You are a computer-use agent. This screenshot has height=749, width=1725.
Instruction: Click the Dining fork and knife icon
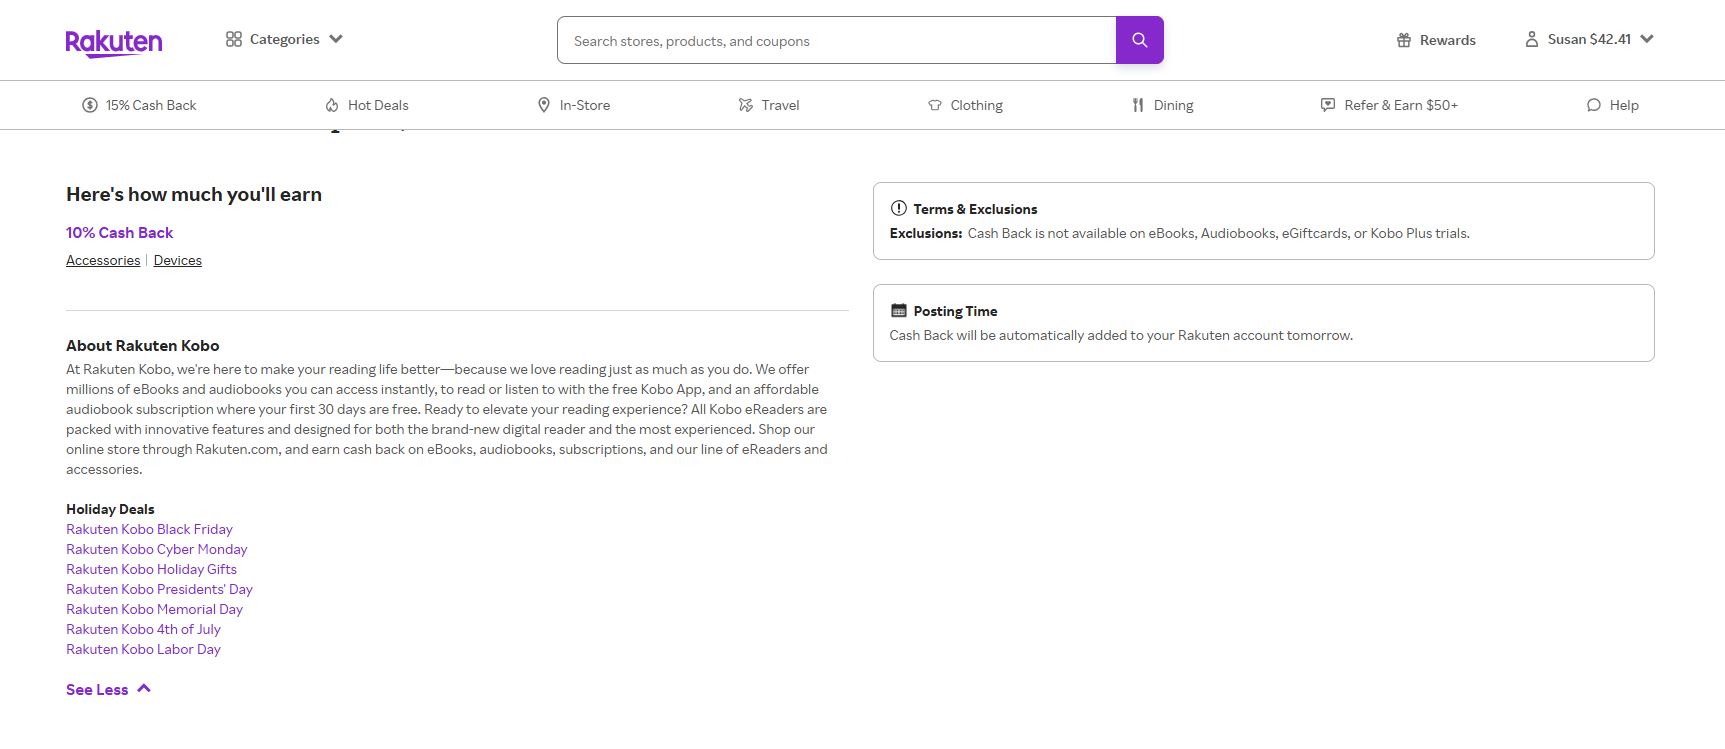coord(1138,105)
